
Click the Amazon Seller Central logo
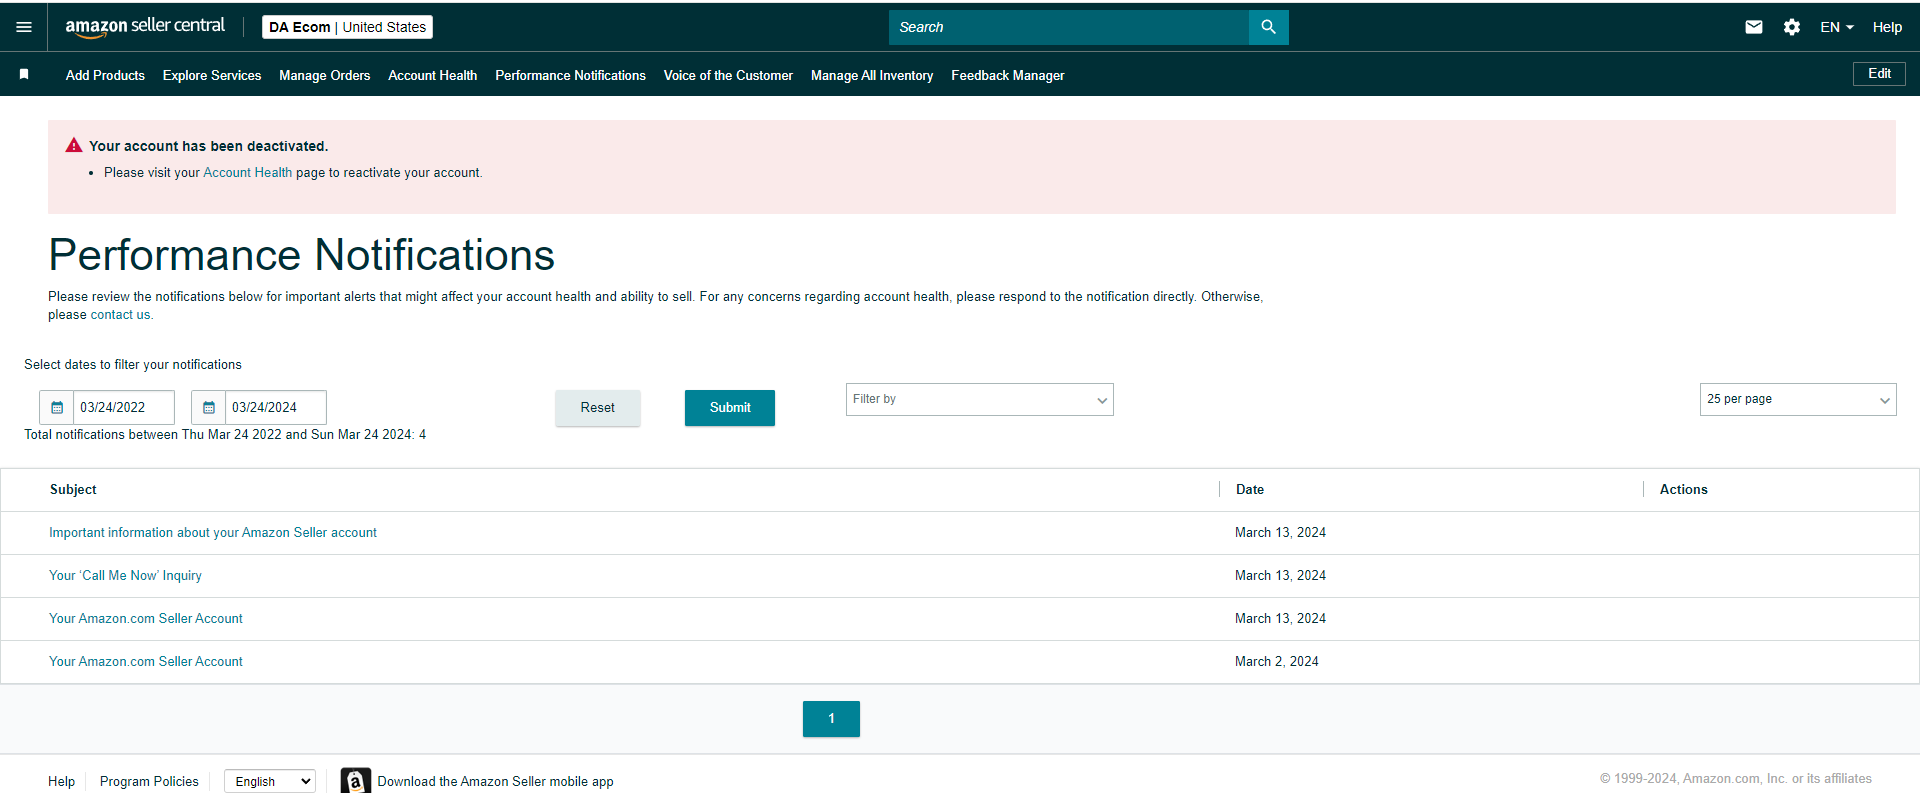tap(145, 27)
